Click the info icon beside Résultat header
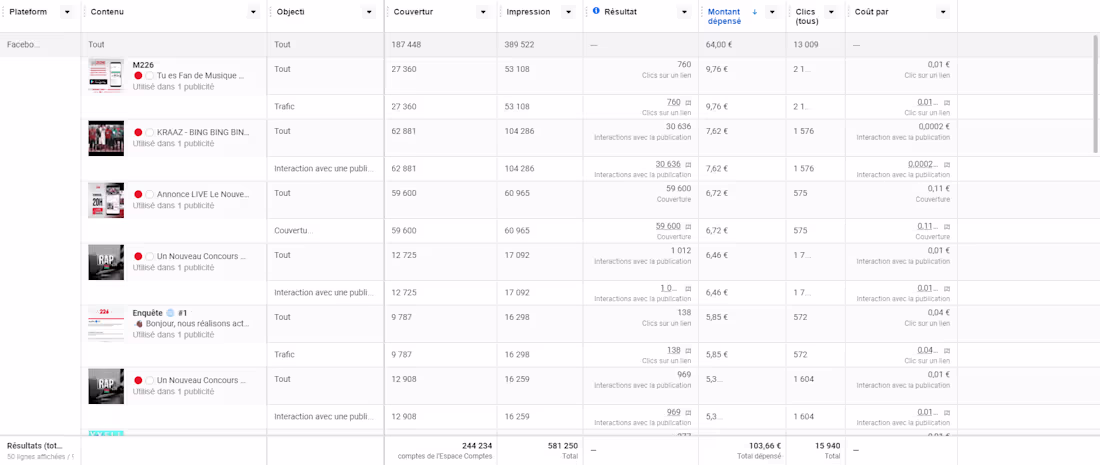Image resolution: width=1100 pixels, height=465 pixels. click(596, 11)
